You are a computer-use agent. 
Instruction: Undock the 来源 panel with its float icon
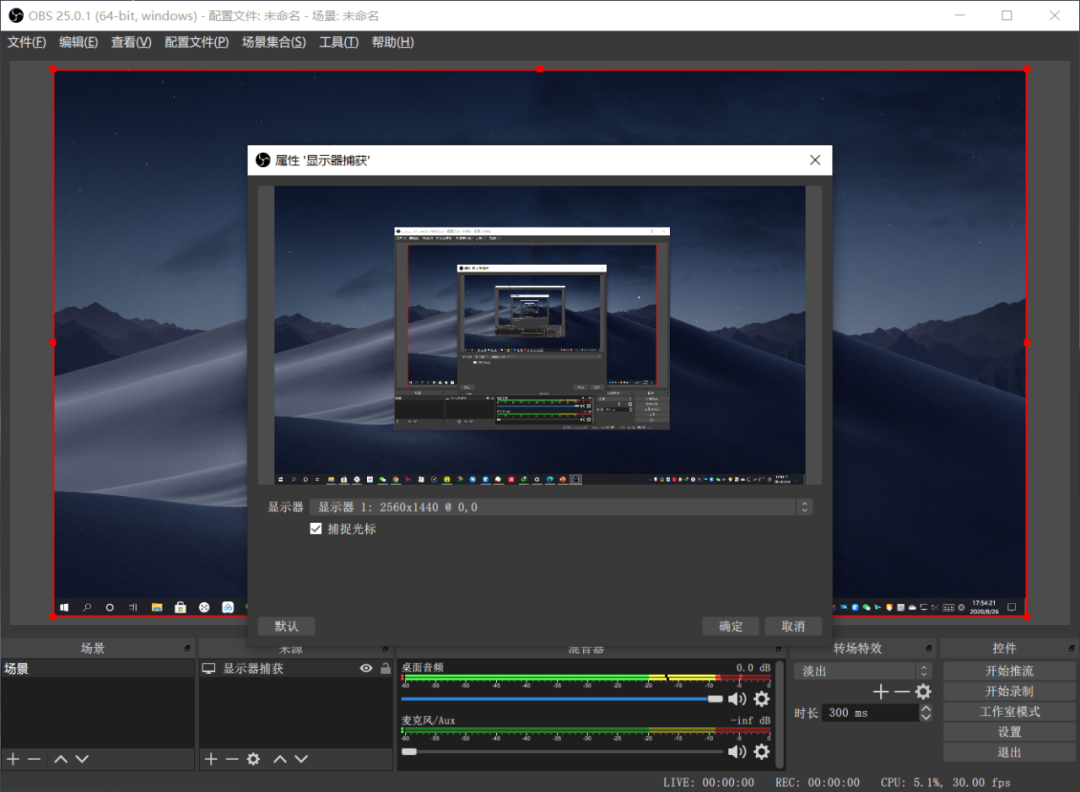coord(385,649)
